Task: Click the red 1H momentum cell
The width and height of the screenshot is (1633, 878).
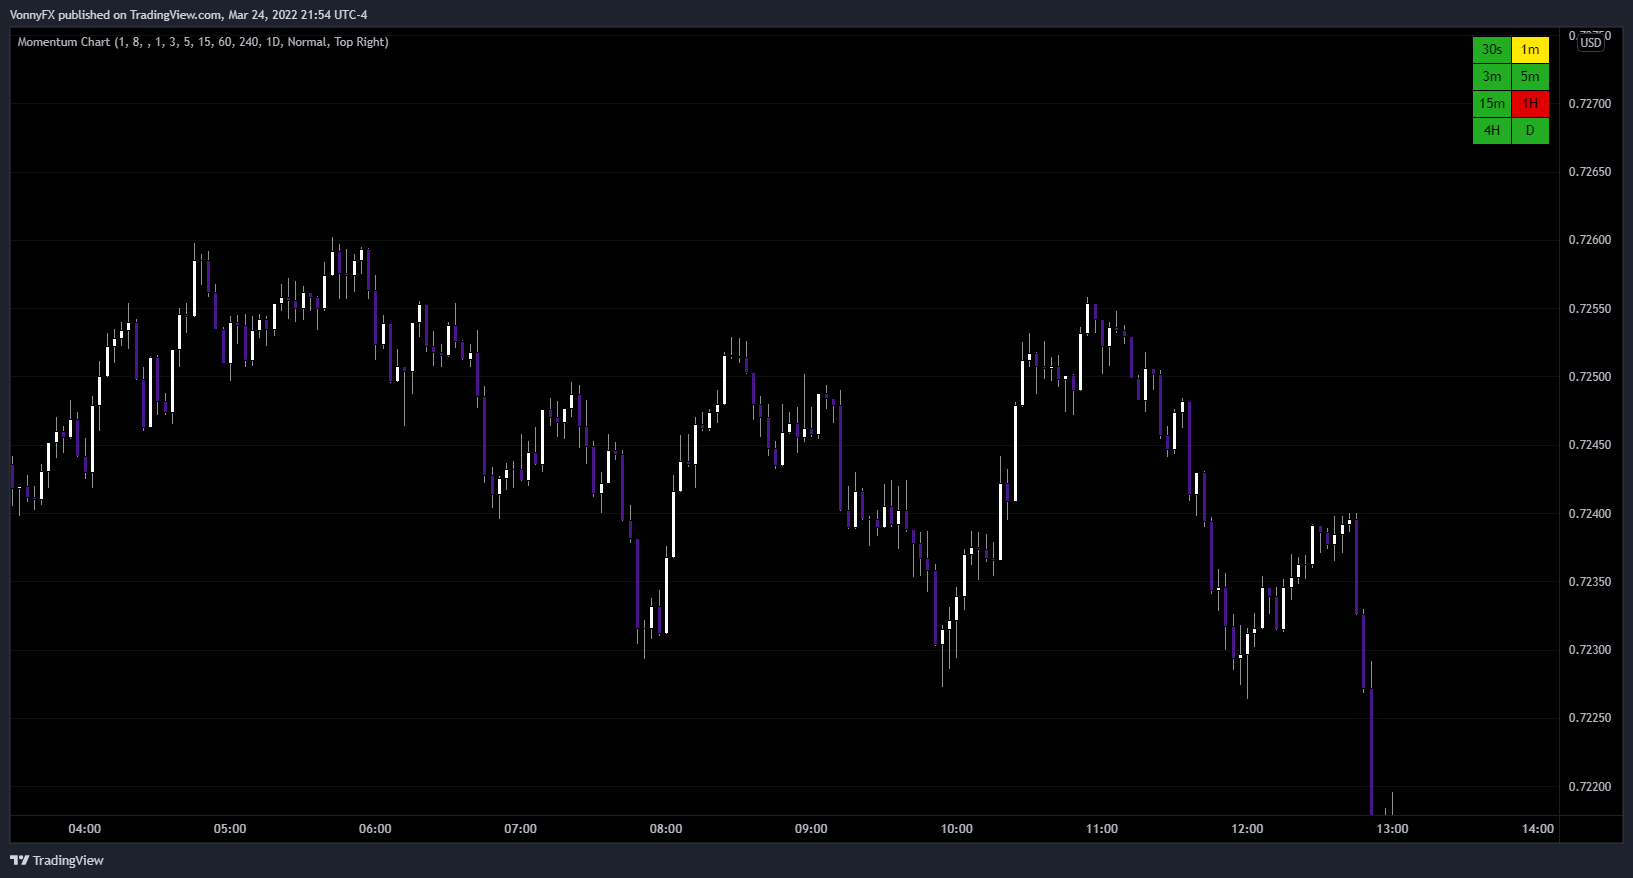Action: pyautogui.click(x=1530, y=104)
